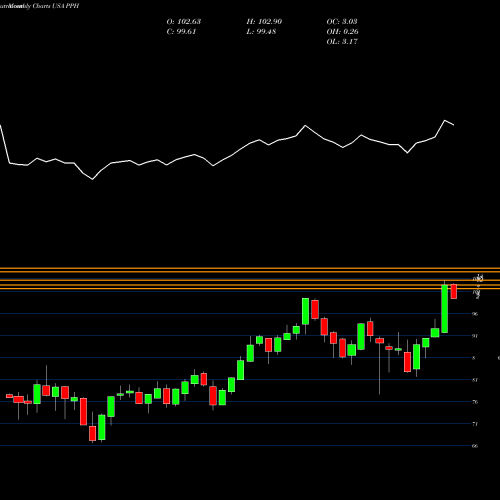Click the tallest green candle near the right edge

(444, 309)
